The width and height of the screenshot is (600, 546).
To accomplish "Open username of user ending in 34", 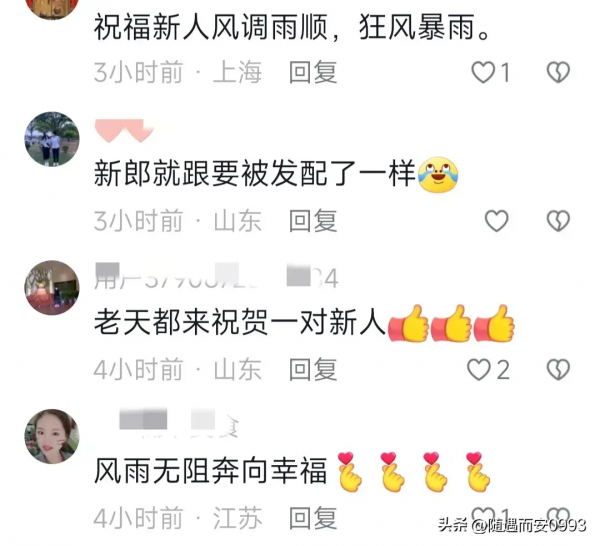I will tap(216, 276).
